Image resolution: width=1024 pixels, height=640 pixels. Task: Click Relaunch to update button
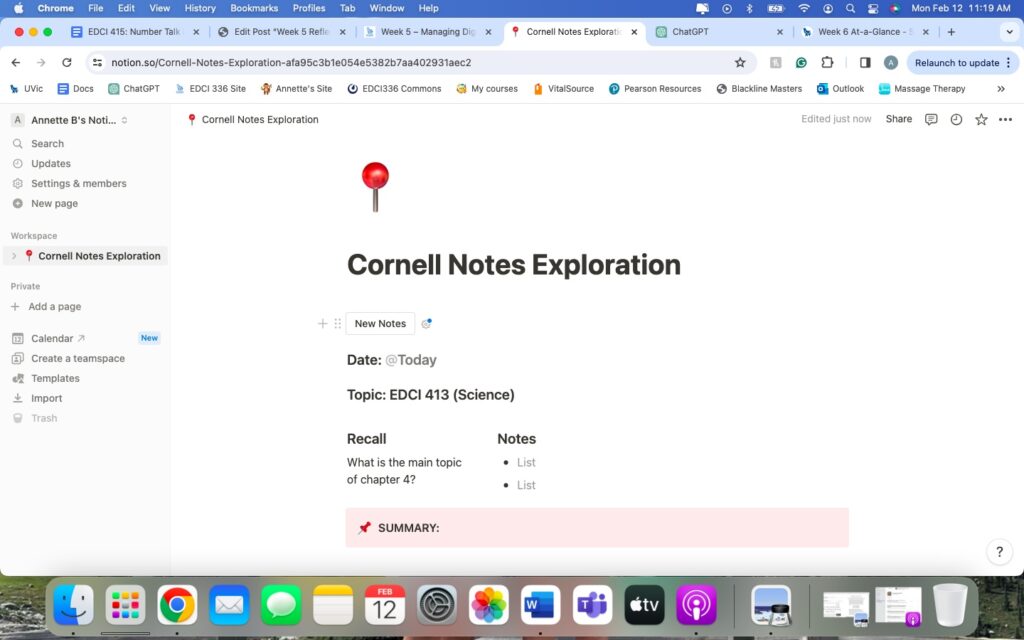click(957, 62)
